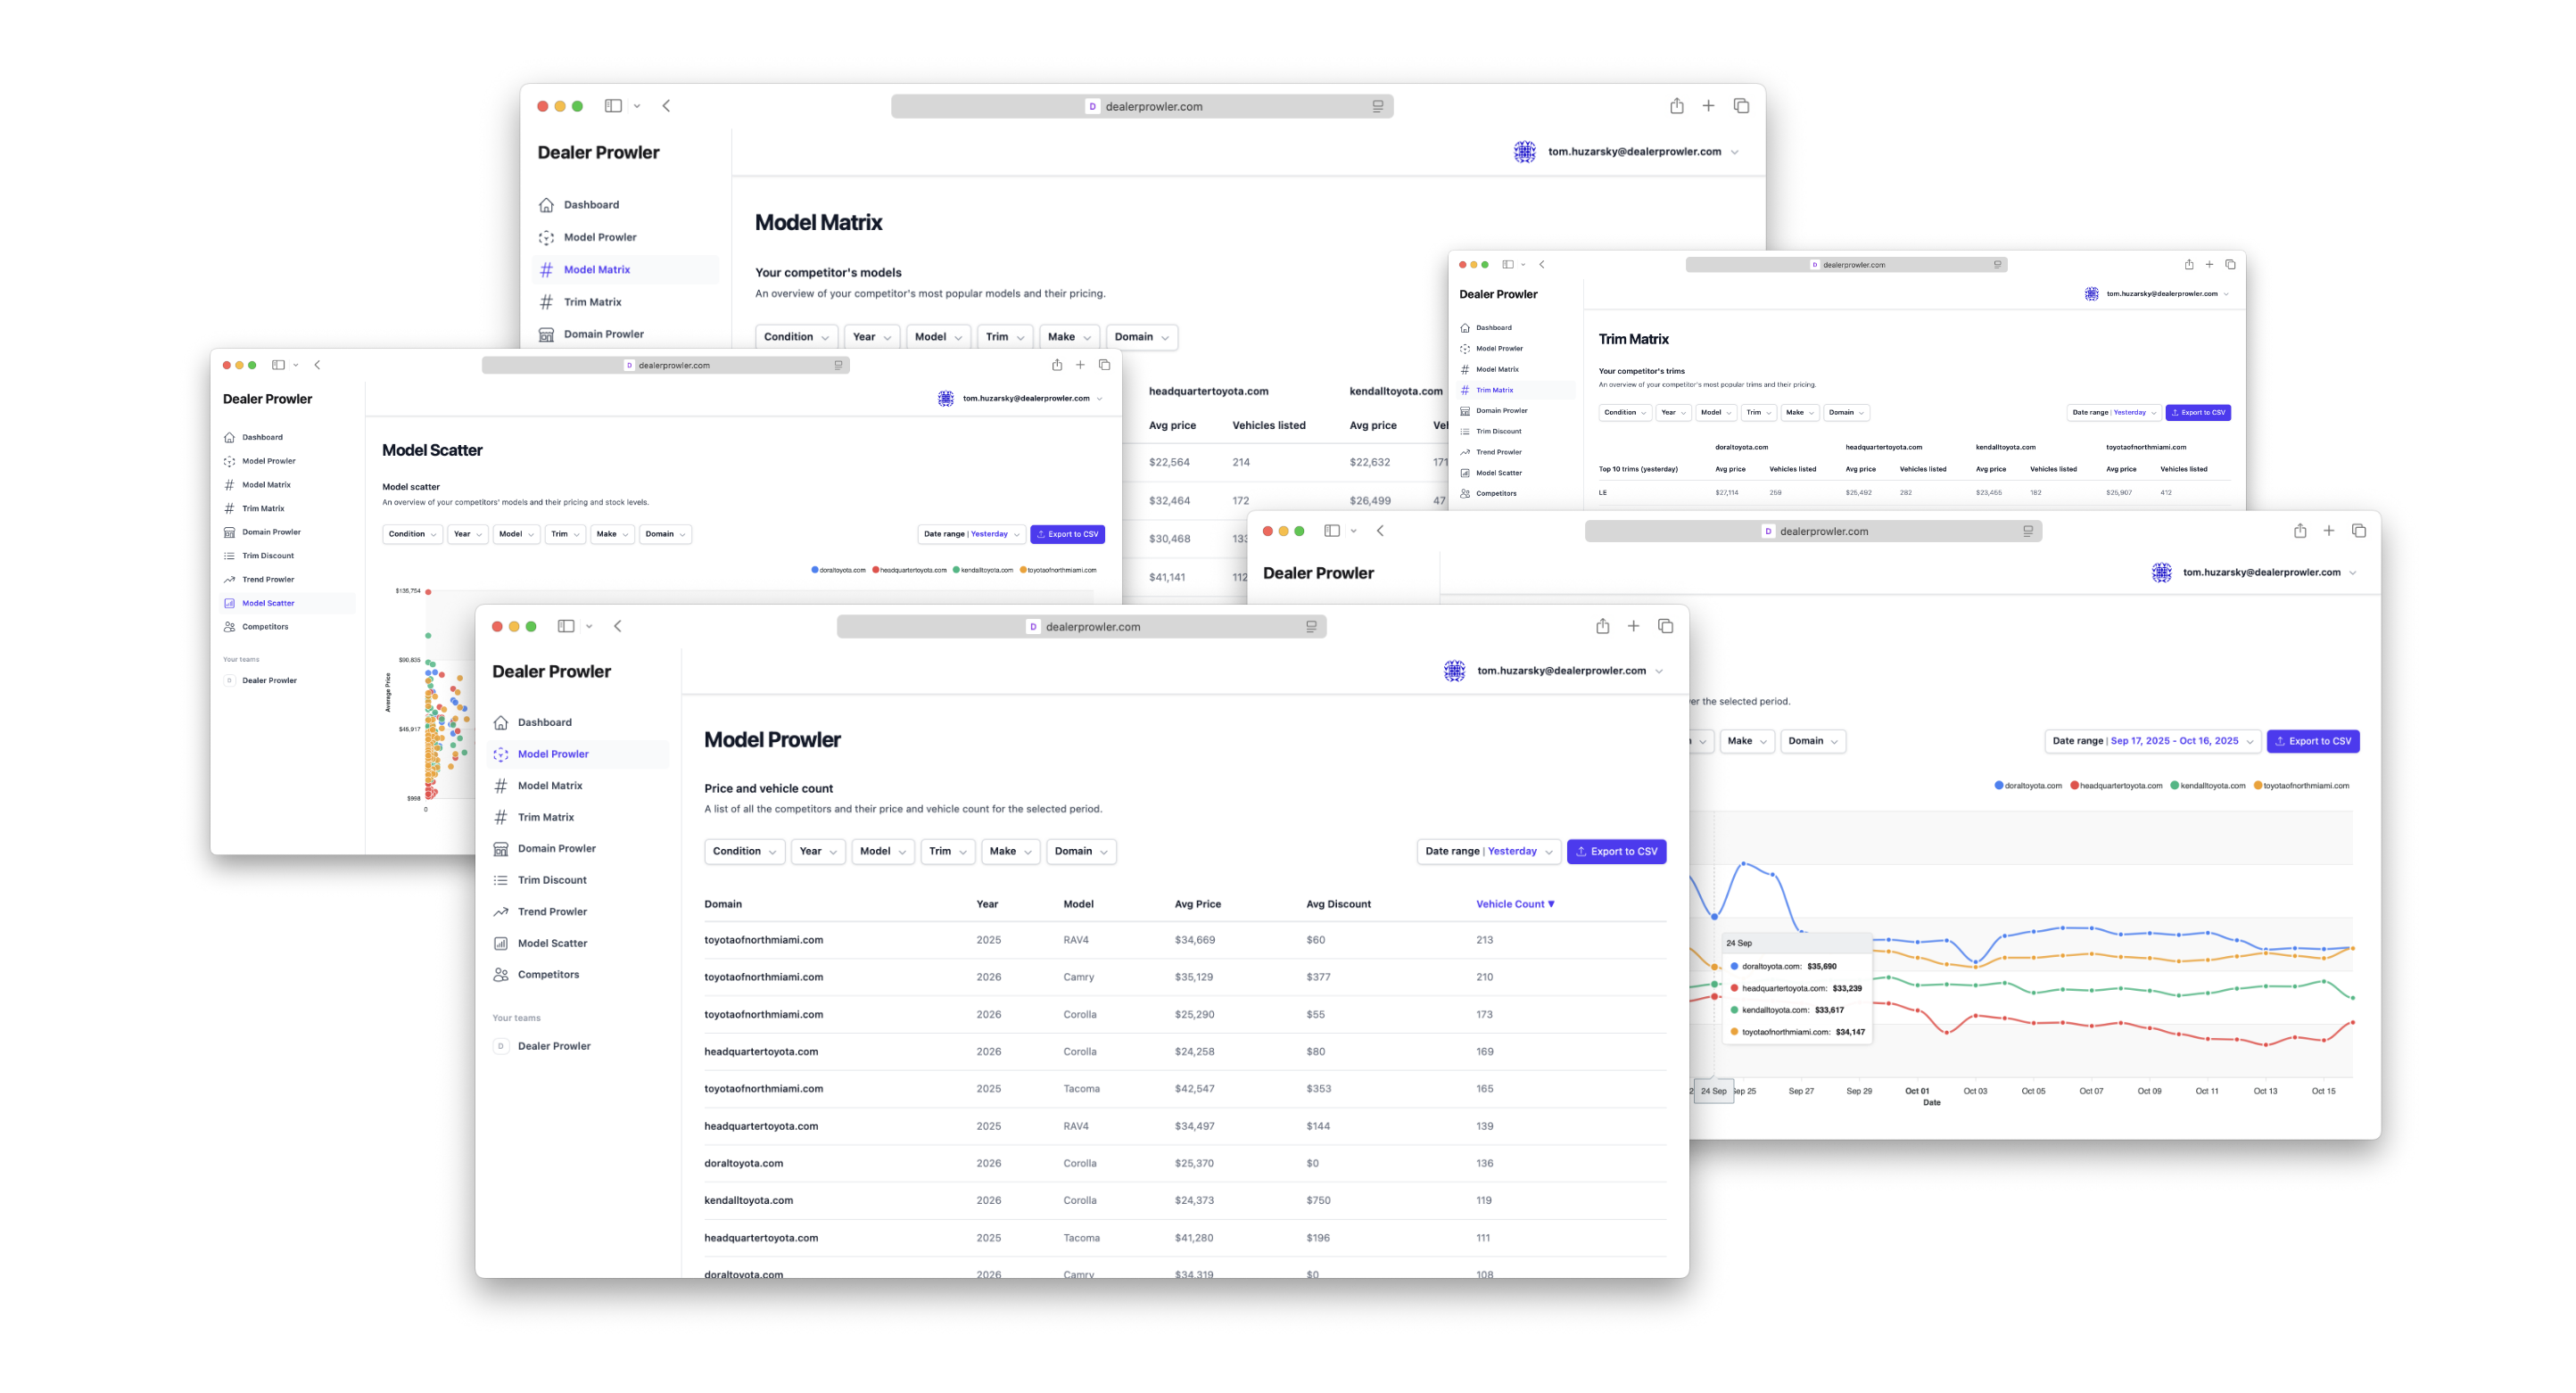
Task: Select Model Scatter in Model Prowler window sidebar
Action: [552, 943]
